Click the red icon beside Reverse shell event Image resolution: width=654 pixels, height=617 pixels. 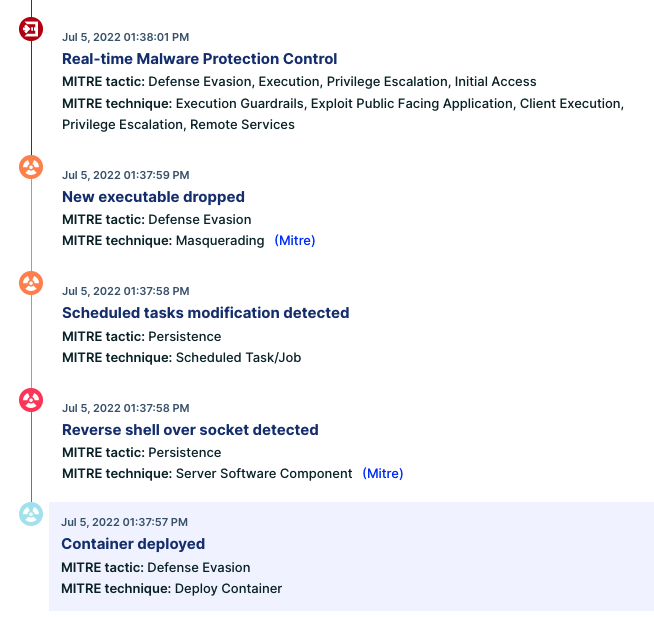[31, 400]
